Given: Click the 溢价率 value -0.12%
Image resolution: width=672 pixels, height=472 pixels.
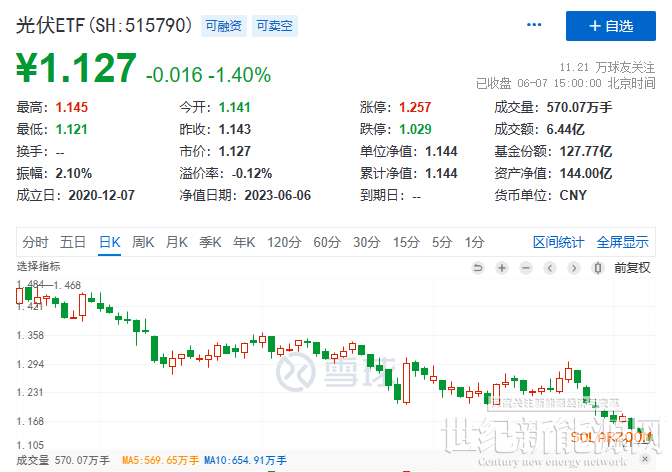Looking at the screenshot, I should coord(252,173).
